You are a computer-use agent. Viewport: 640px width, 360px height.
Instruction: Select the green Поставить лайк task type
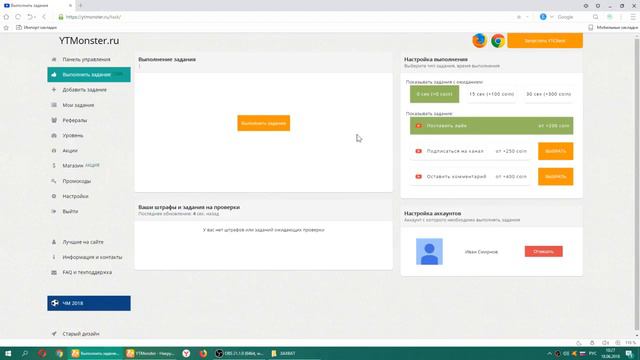coord(491,126)
